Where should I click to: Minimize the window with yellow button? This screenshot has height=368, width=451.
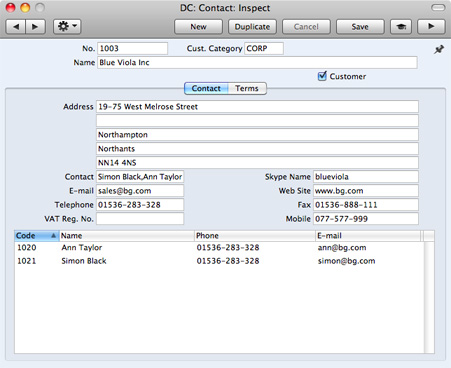pyautogui.click(x=25, y=7)
